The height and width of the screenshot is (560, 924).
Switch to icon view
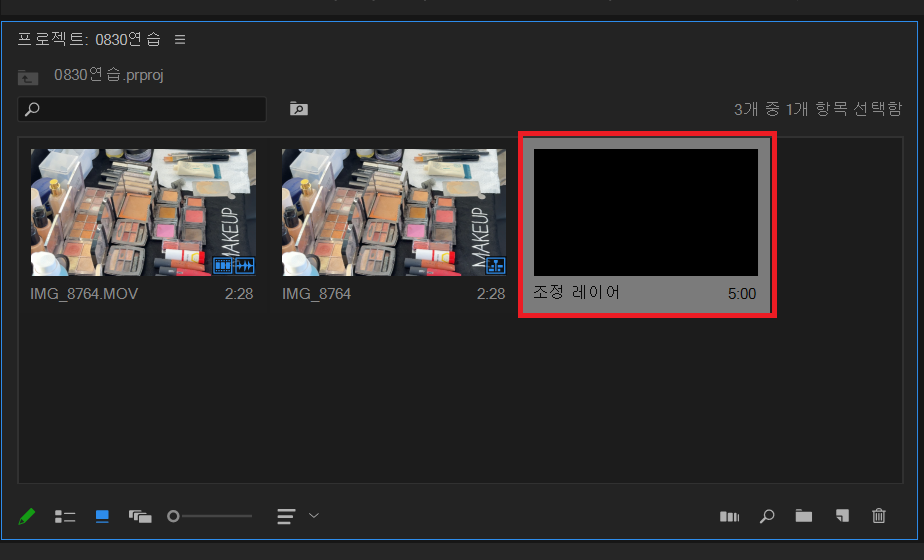click(x=102, y=516)
